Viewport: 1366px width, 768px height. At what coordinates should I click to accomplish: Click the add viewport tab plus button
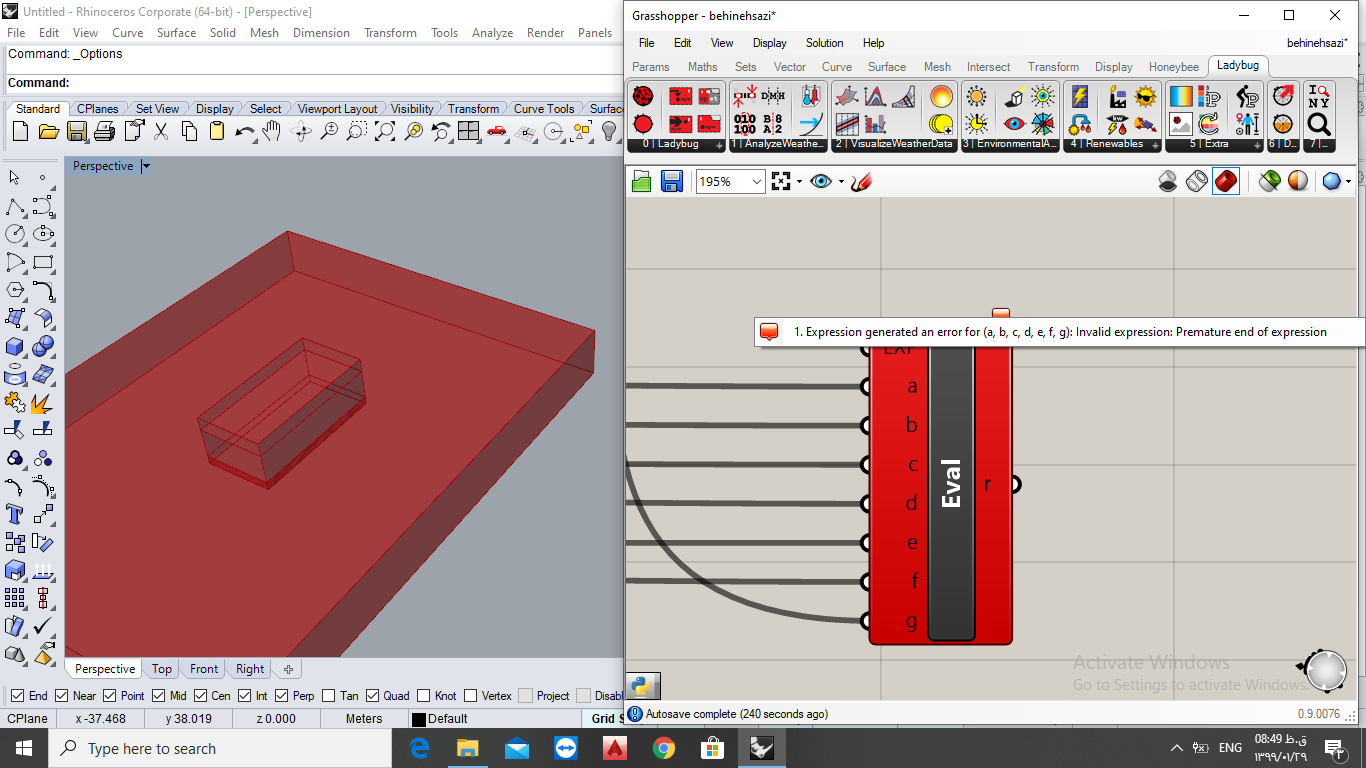[x=288, y=669]
